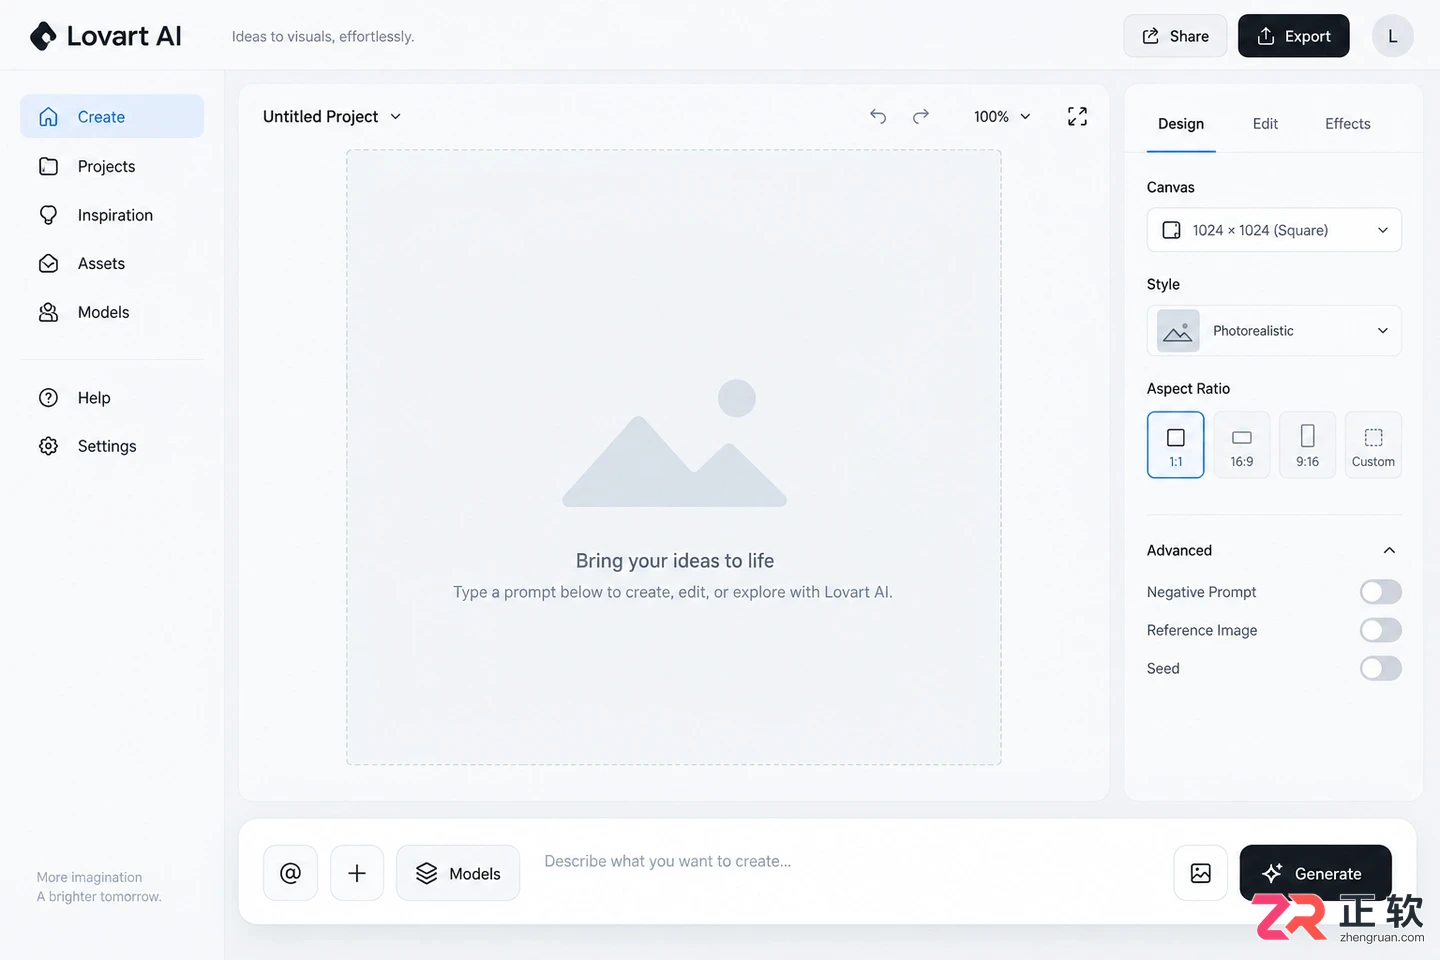Click the undo arrow icon
Screen dimensions: 1440x960
878,116
